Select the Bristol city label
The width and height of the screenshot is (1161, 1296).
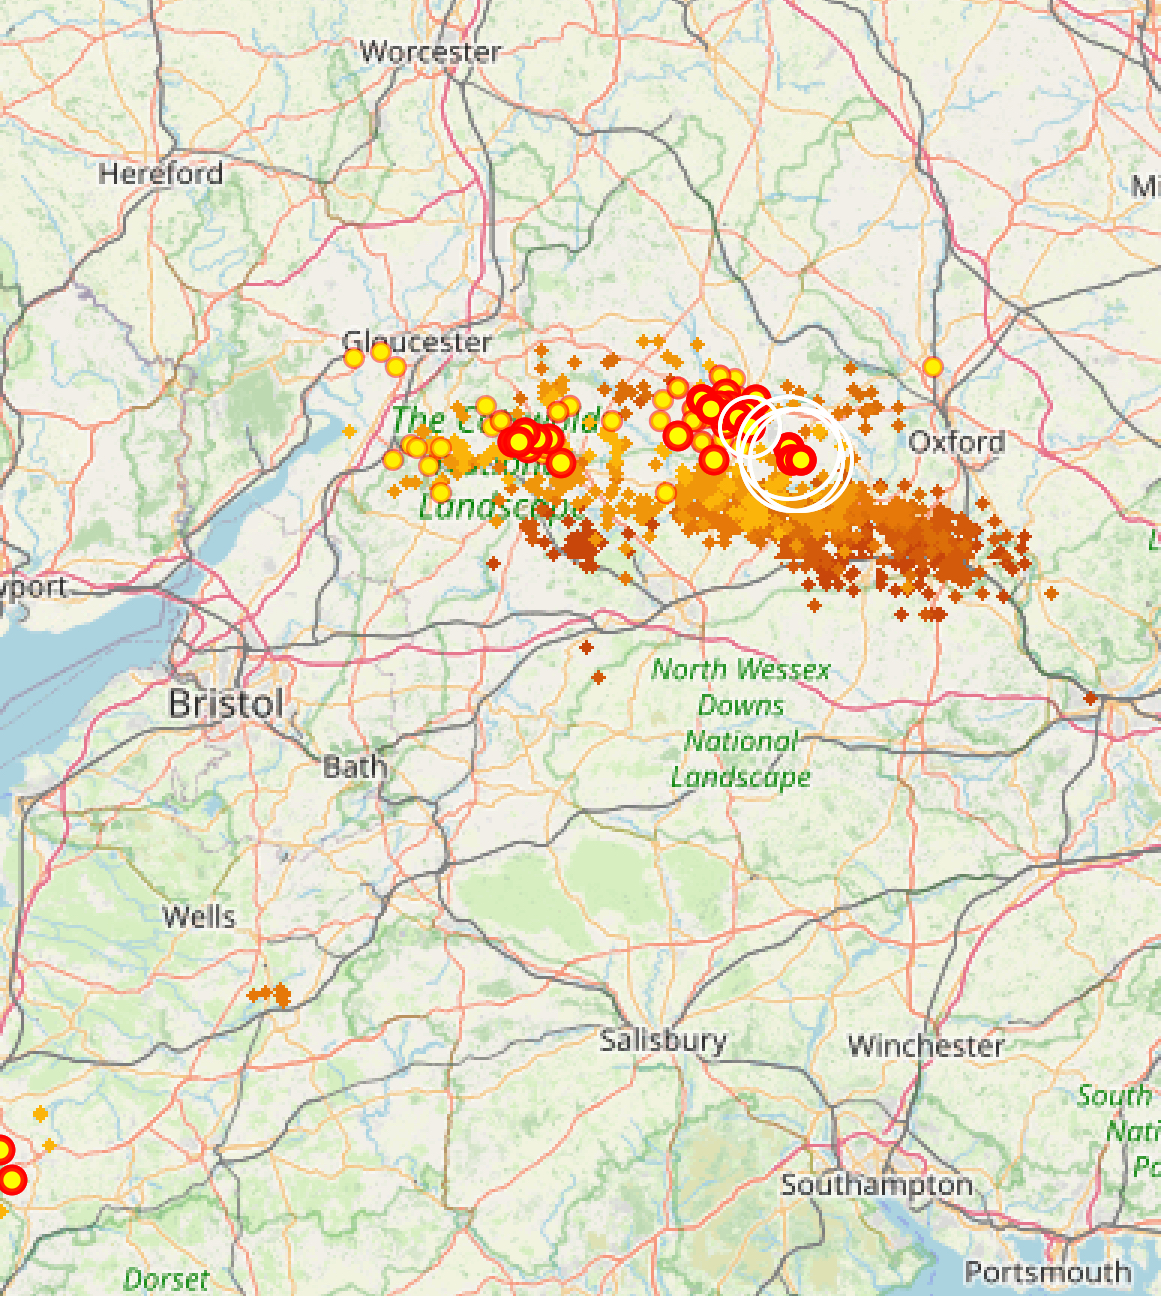click(226, 704)
